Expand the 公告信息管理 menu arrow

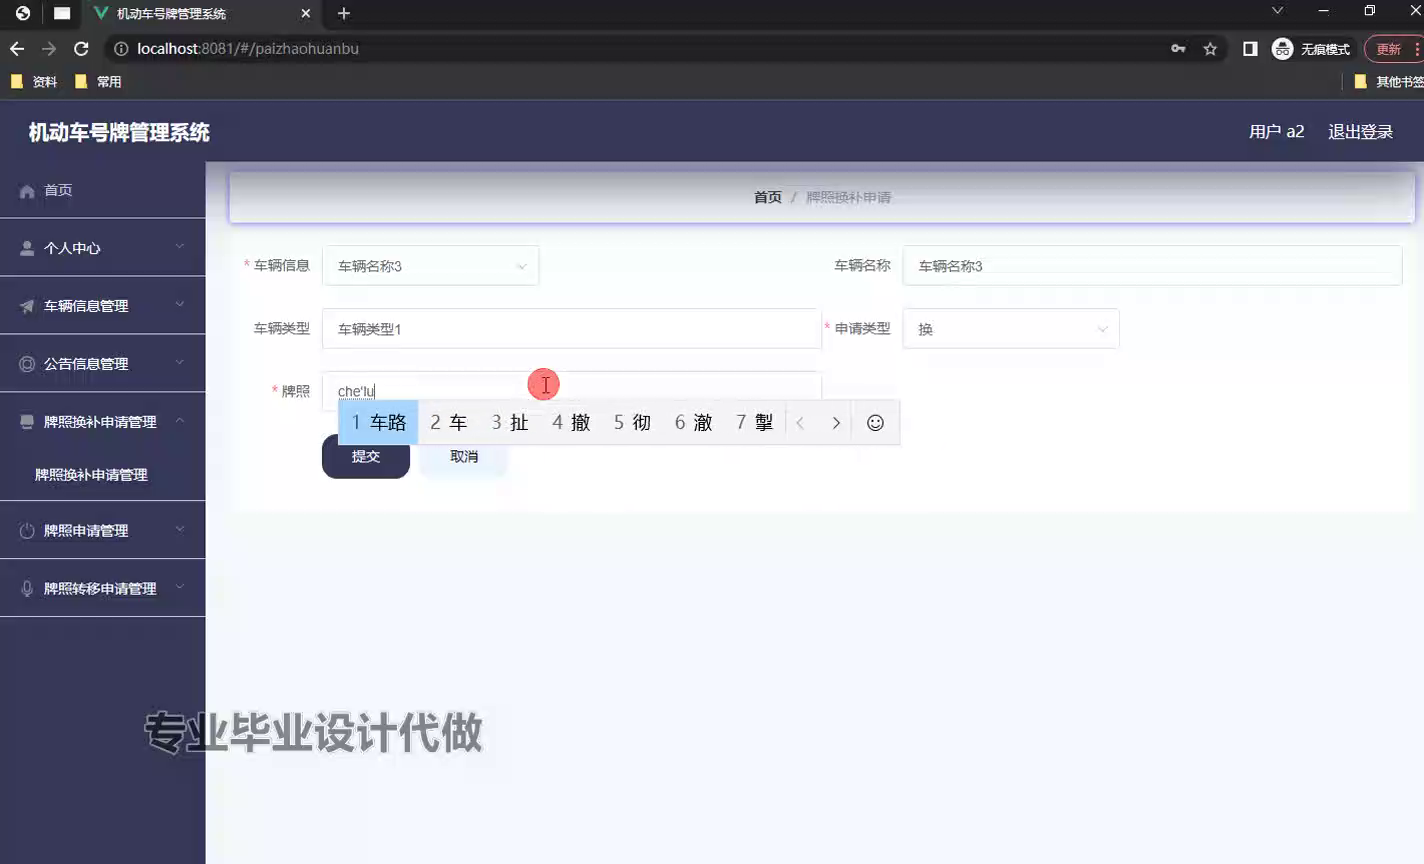click(180, 362)
